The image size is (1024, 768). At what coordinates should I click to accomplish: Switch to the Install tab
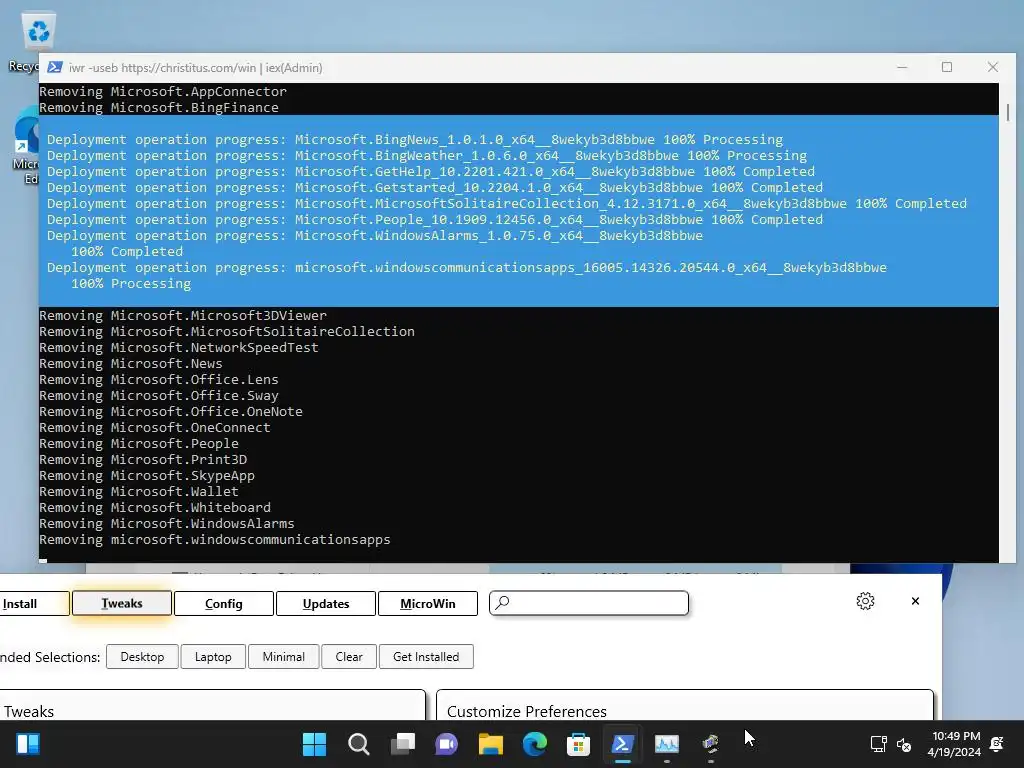click(x=34, y=603)
